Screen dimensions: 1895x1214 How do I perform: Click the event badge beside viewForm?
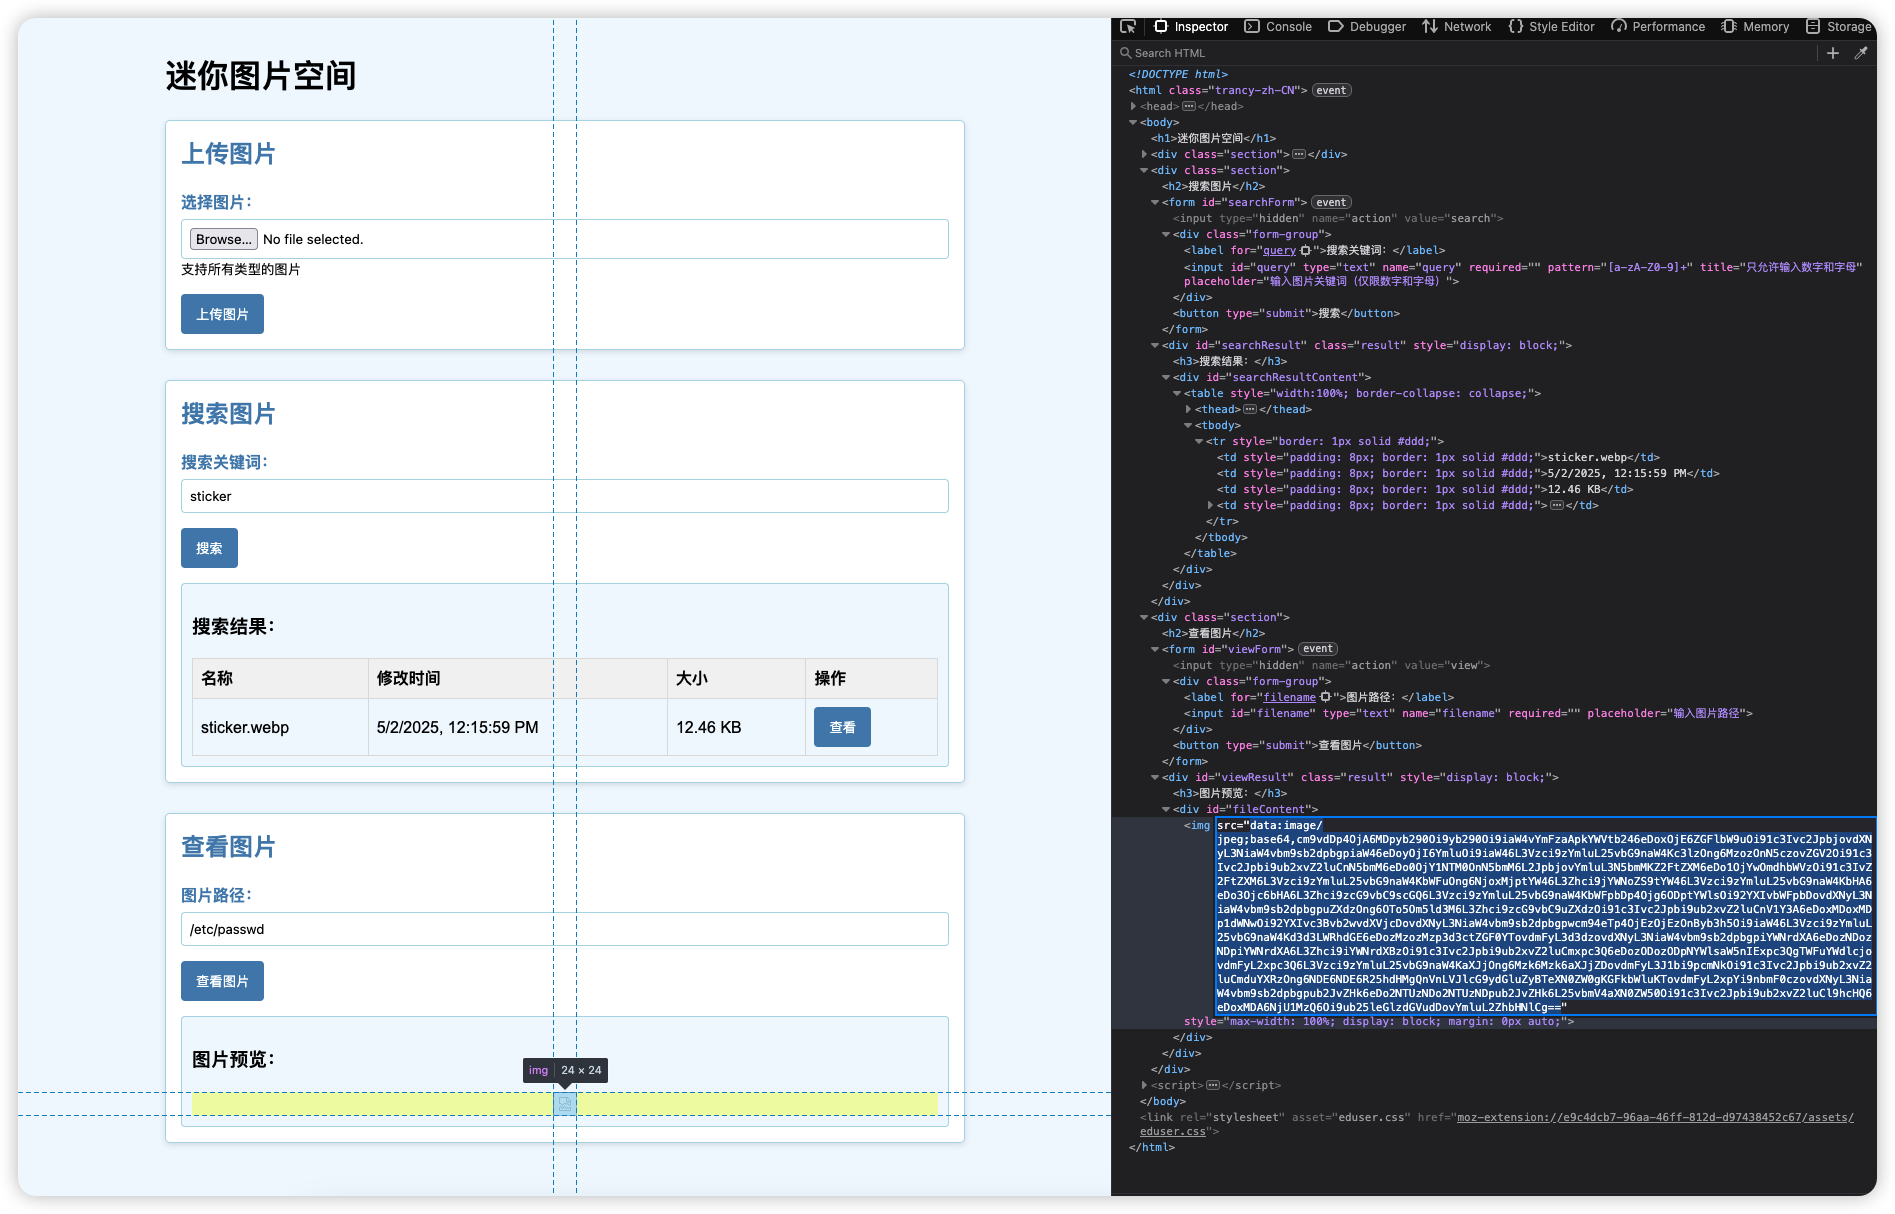(x=1318, y=649)
